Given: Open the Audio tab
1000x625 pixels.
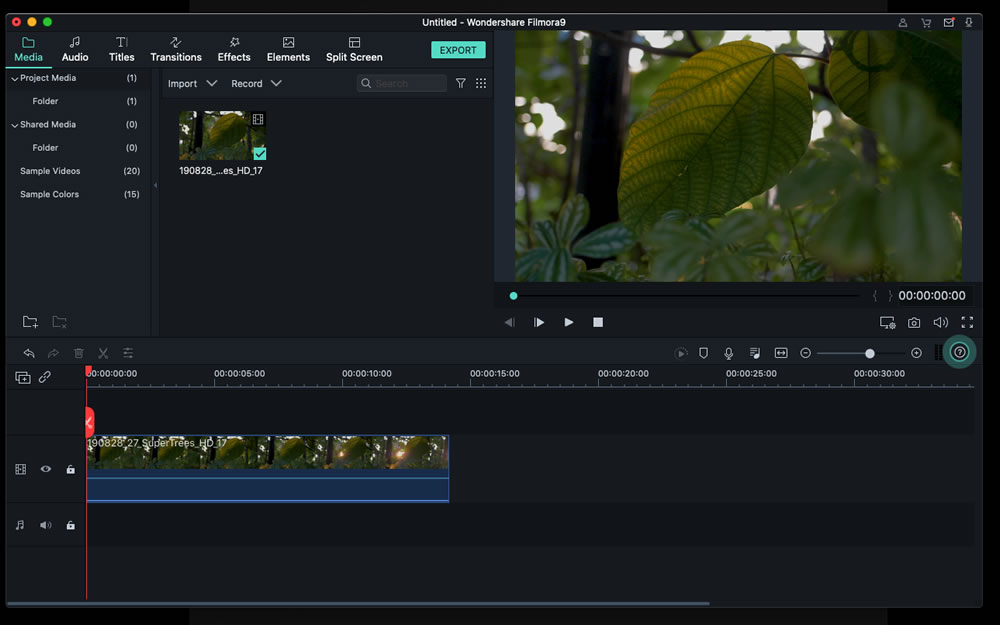Looking at the screenshot, I should tap(75, 49).
